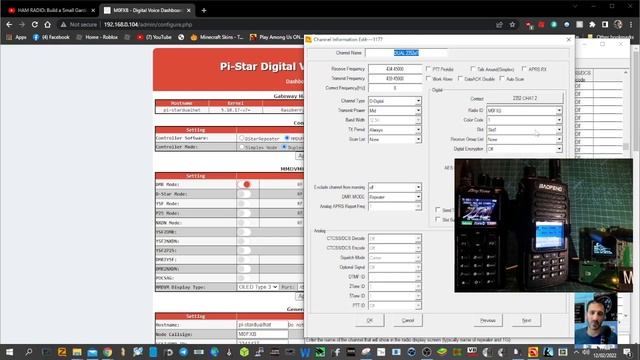Tick the APRS RX checkbox
640x360 pixels.
524,69
